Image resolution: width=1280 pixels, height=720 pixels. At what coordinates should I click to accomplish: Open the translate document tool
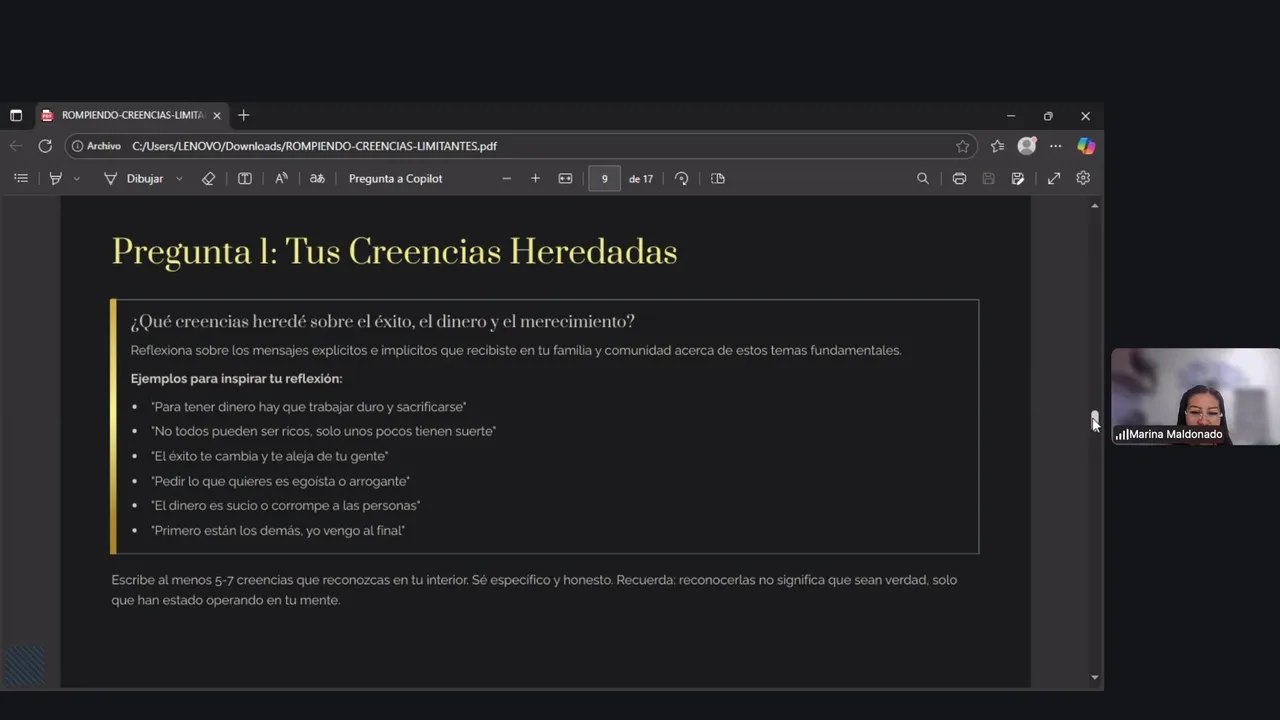(317, 178)
